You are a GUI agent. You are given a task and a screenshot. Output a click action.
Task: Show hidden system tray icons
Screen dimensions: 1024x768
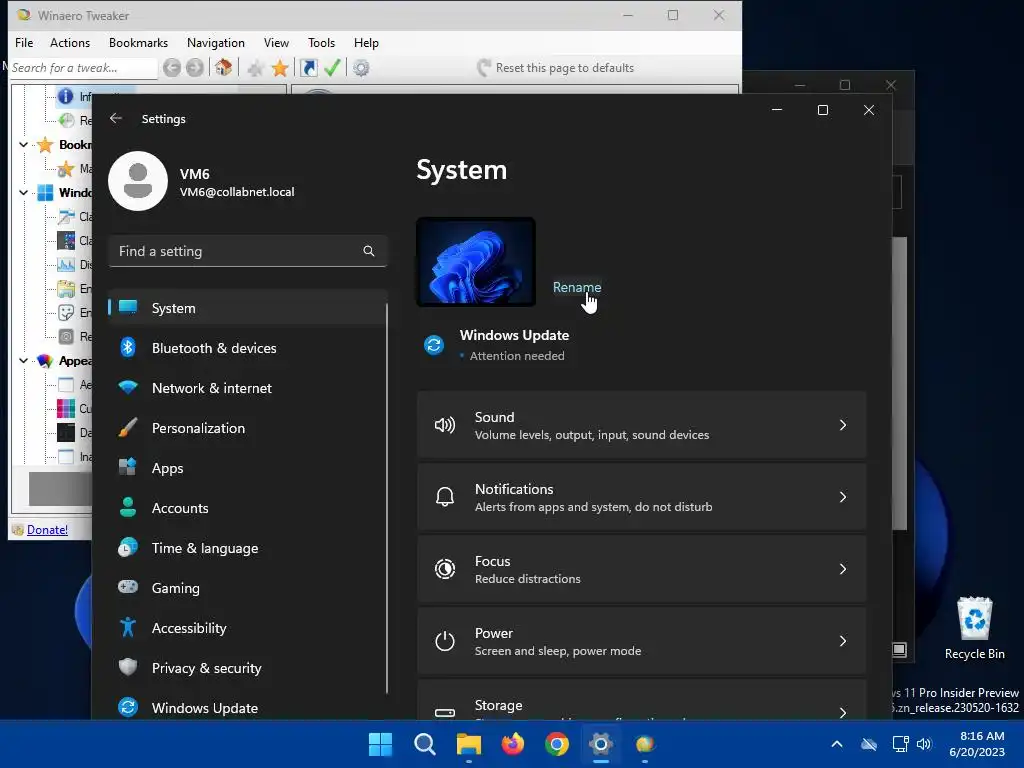click(x=837, y=744)
